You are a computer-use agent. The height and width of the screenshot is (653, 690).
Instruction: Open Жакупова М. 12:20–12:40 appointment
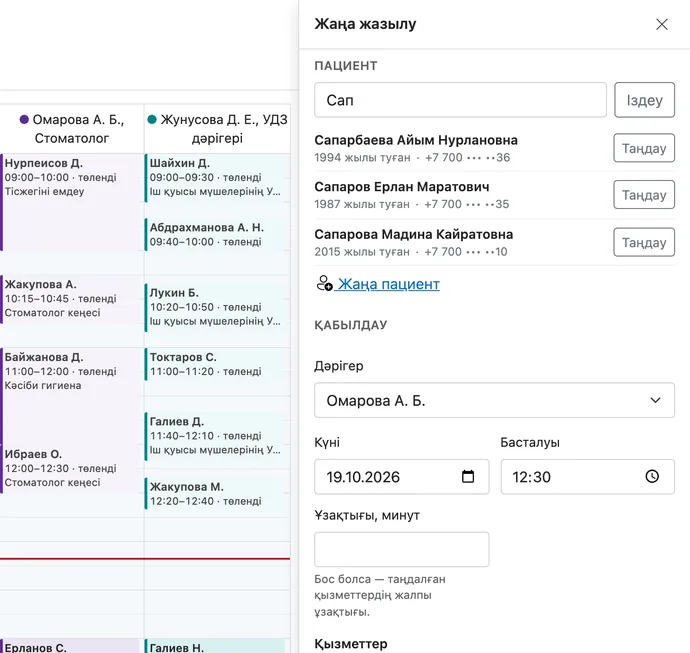[217, 494]
